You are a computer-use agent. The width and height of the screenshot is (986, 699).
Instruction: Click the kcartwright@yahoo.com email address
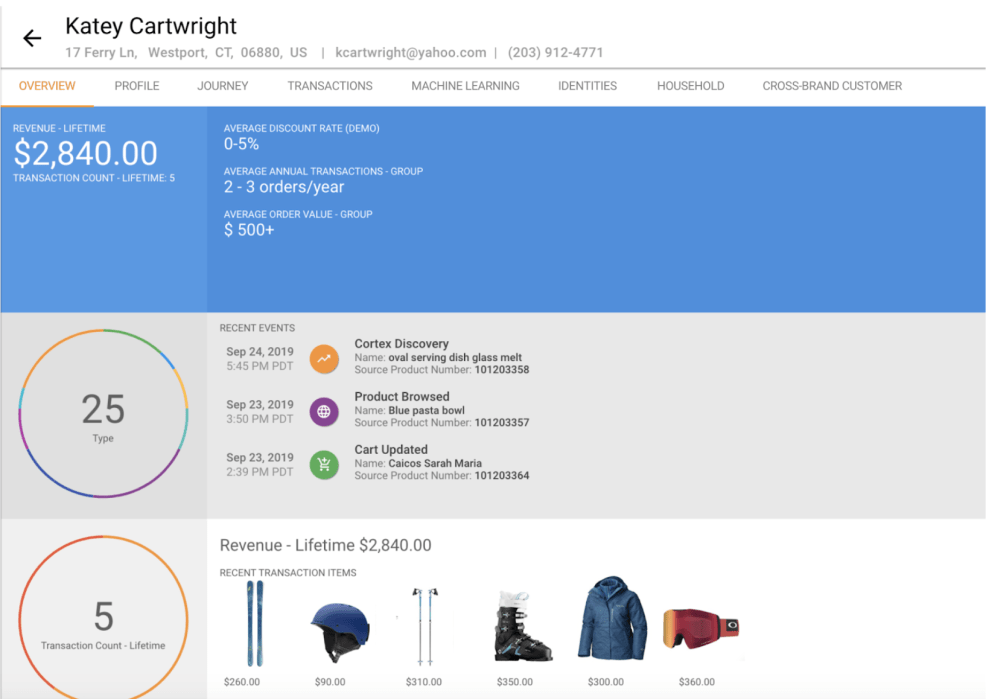[x=411, y=53]
